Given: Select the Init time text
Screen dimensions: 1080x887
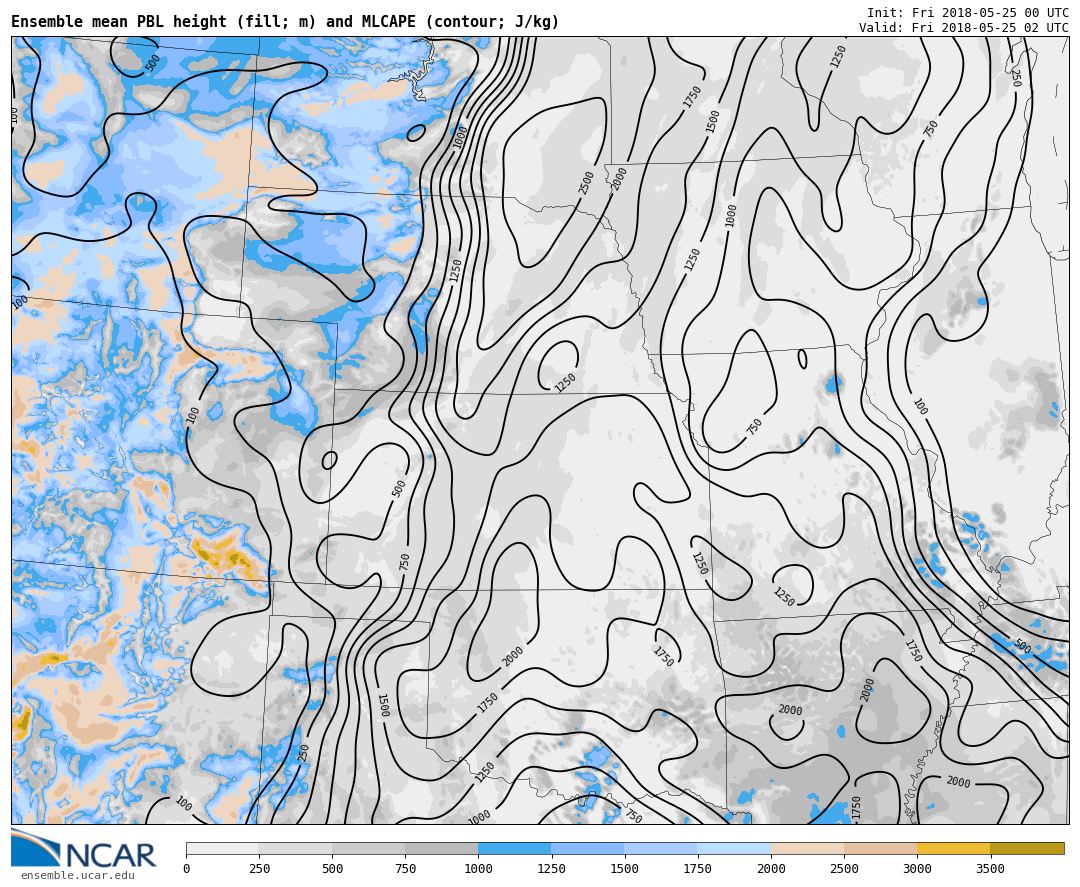Looking at the screenshot, I should pos(967,13).
